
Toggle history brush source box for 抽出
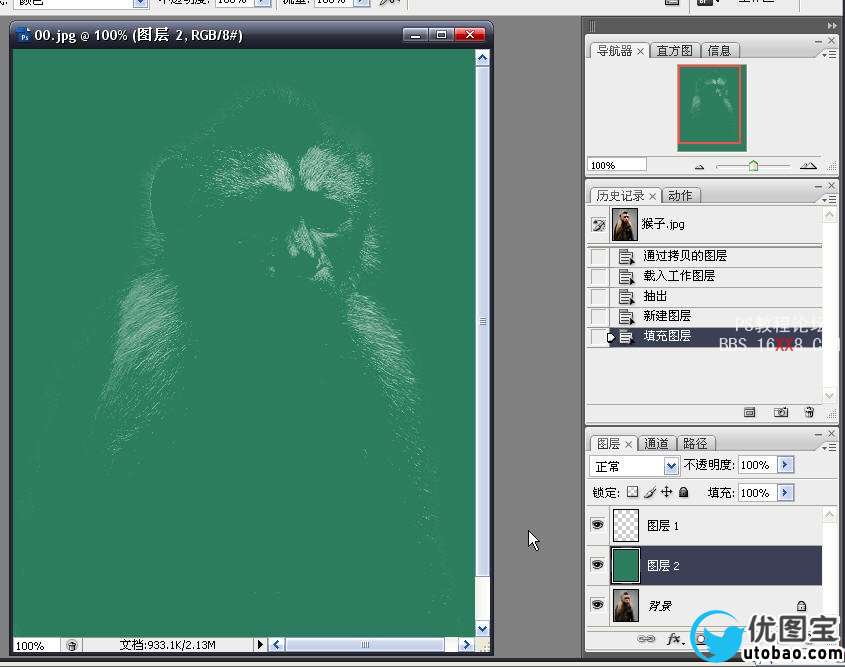click(598, 296)
